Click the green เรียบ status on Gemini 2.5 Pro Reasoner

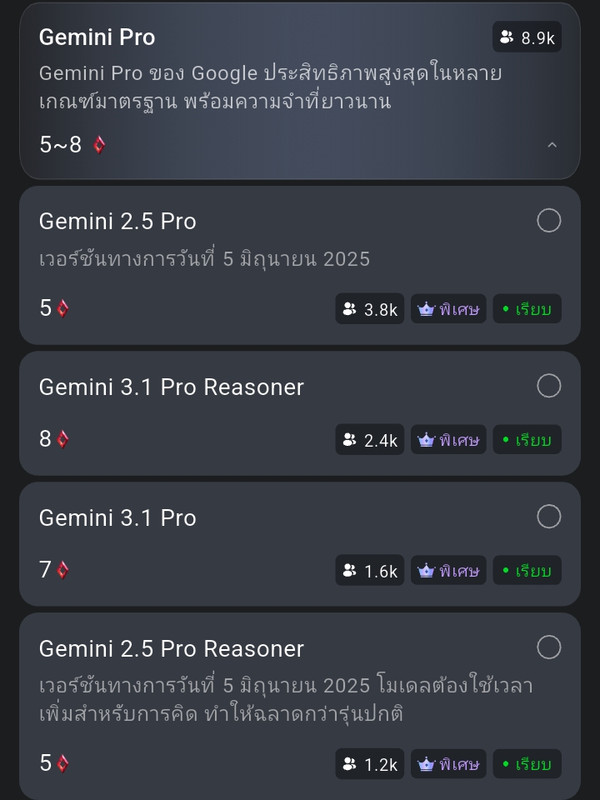(527, 764)
